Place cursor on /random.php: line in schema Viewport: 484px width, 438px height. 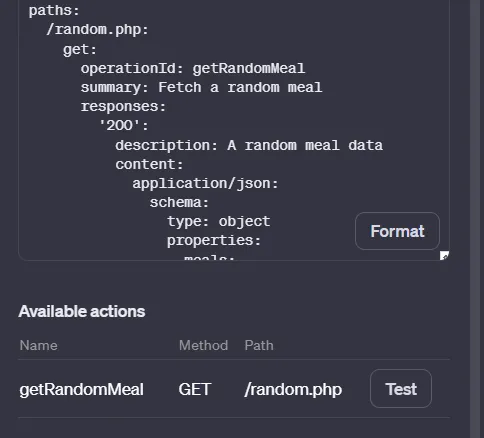[97, 30]
